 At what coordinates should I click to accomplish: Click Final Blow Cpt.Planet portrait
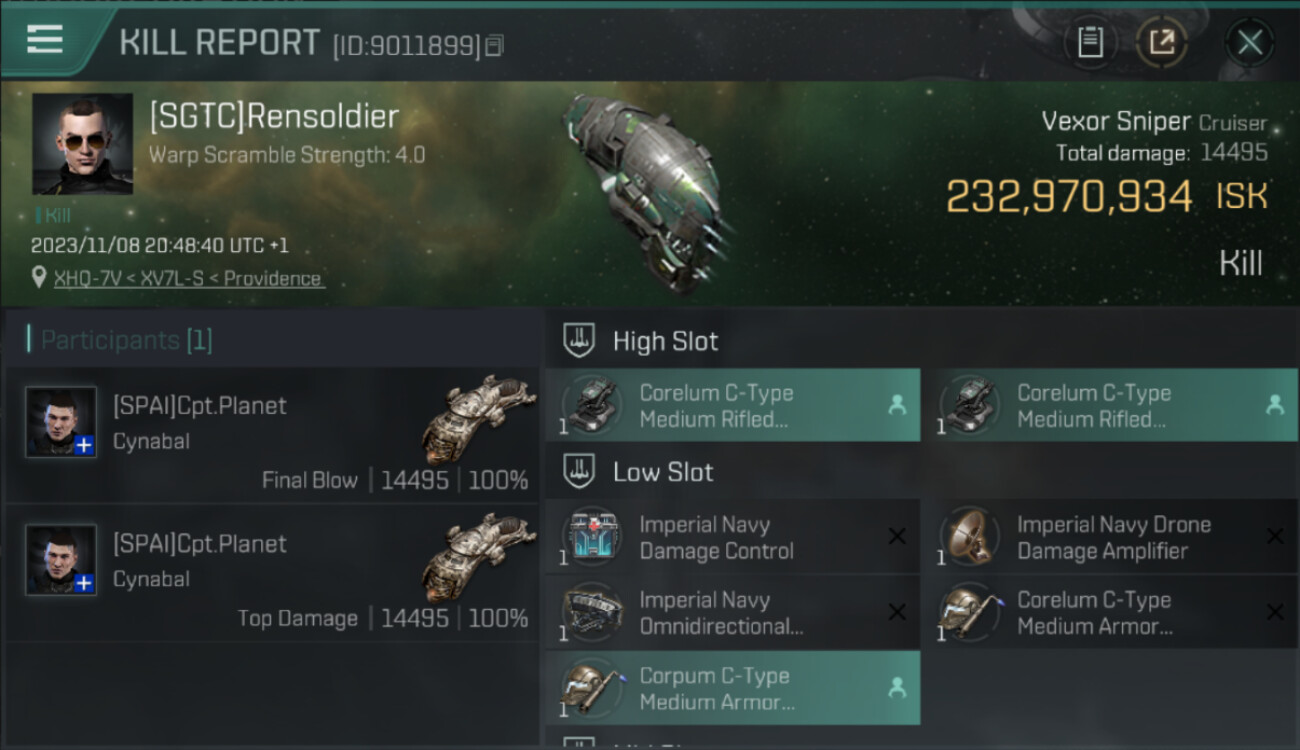click(61, 422)
